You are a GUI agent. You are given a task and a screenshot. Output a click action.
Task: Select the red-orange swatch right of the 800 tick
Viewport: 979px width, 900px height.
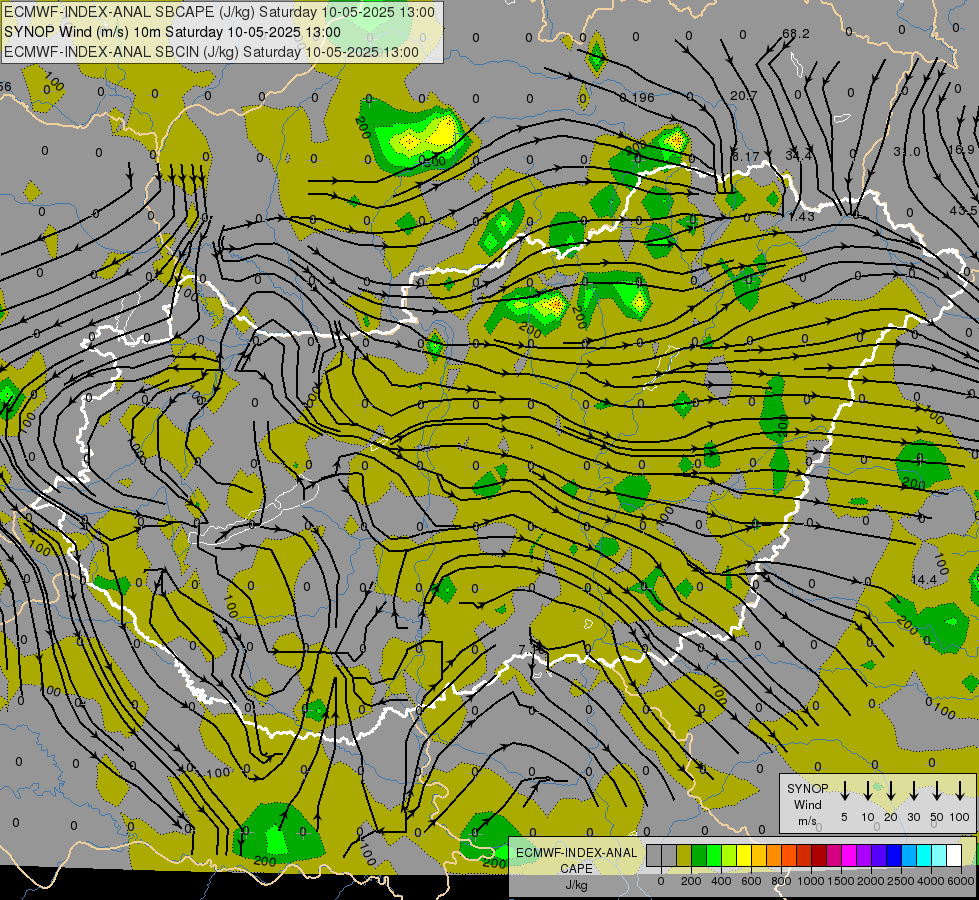pos(789,855)
